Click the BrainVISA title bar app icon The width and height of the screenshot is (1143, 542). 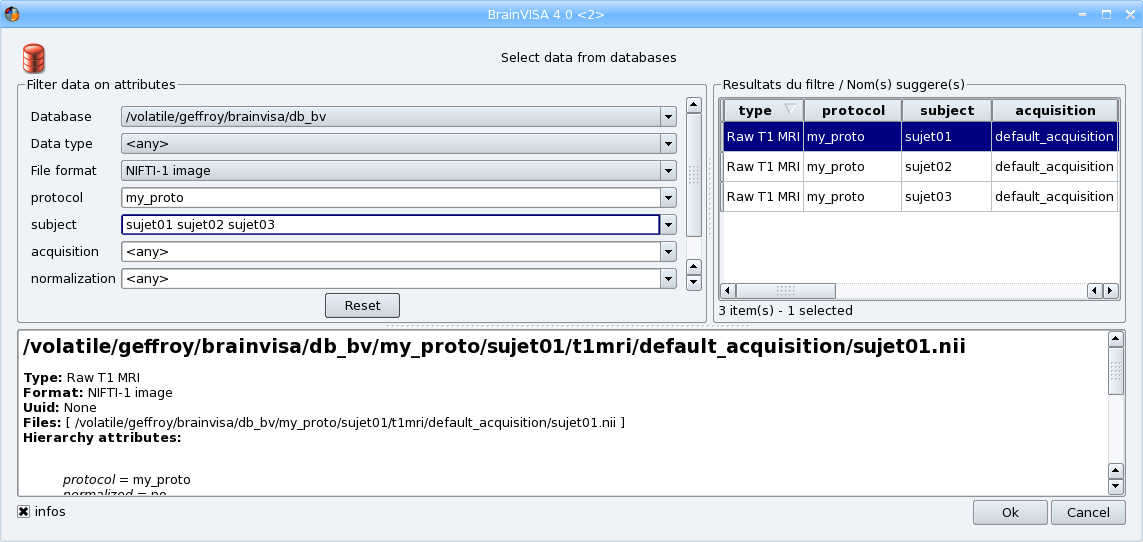(x=12, y=14)
